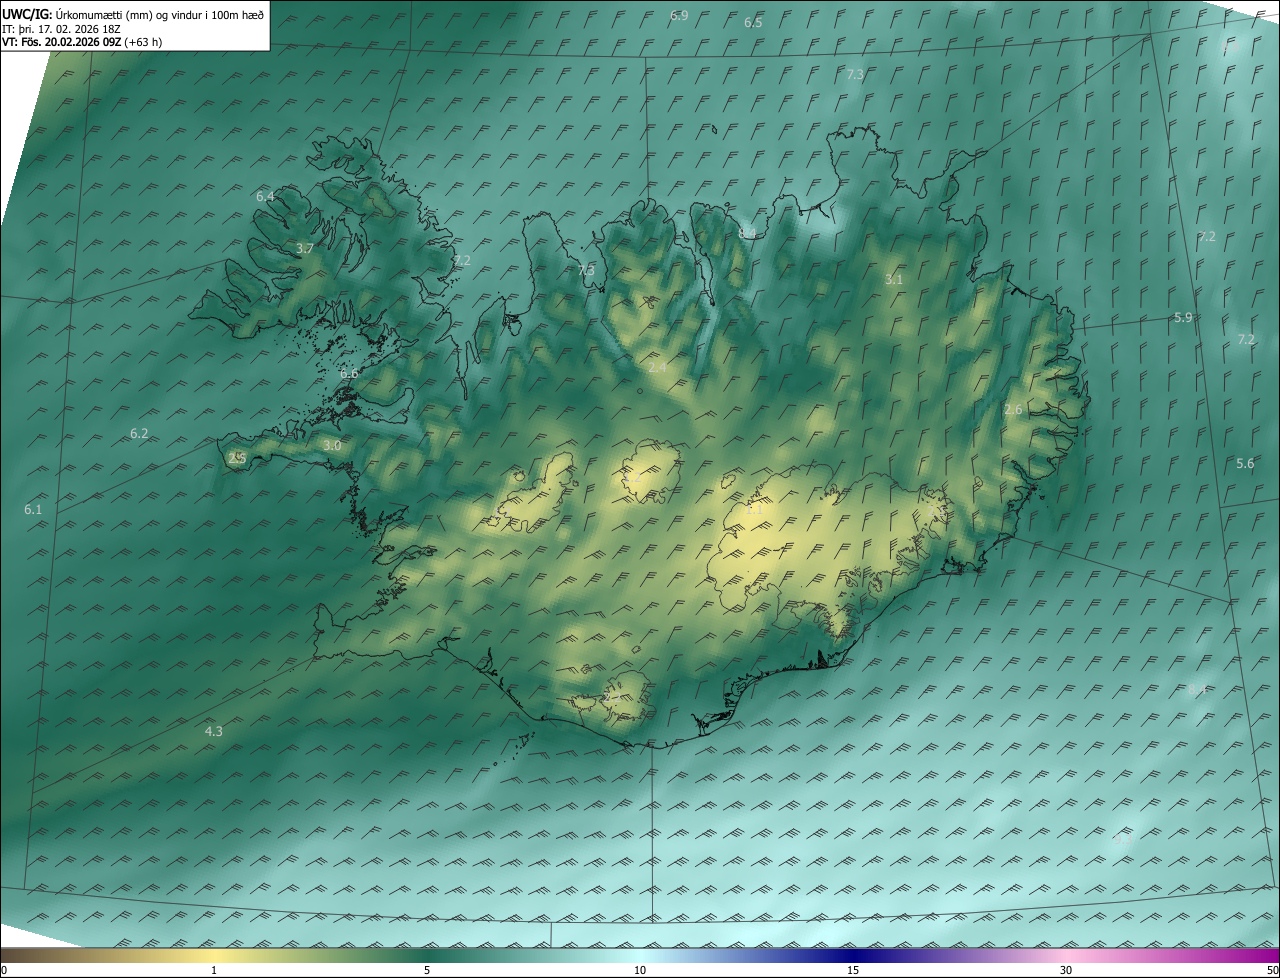Click the 0 tick on color scale

click(4, 970)
